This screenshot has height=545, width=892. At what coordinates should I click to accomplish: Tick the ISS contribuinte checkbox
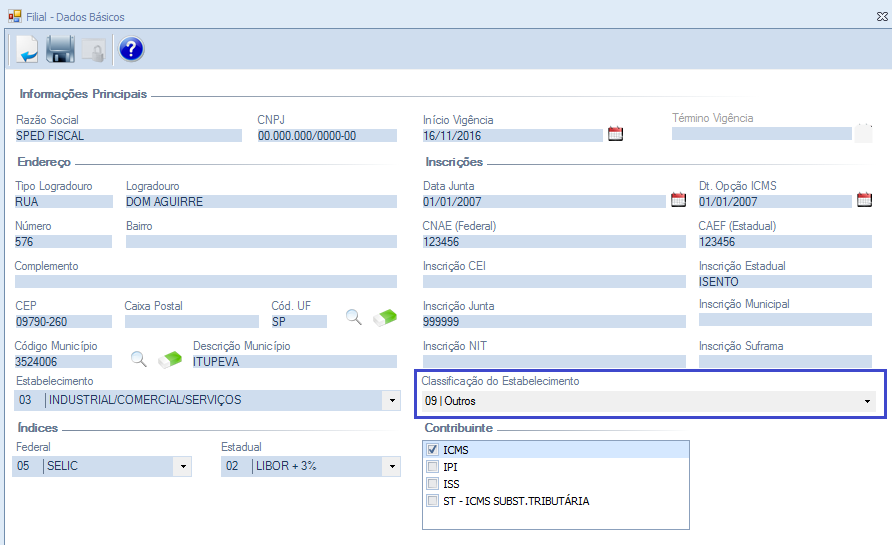click(x=432, y=484)
